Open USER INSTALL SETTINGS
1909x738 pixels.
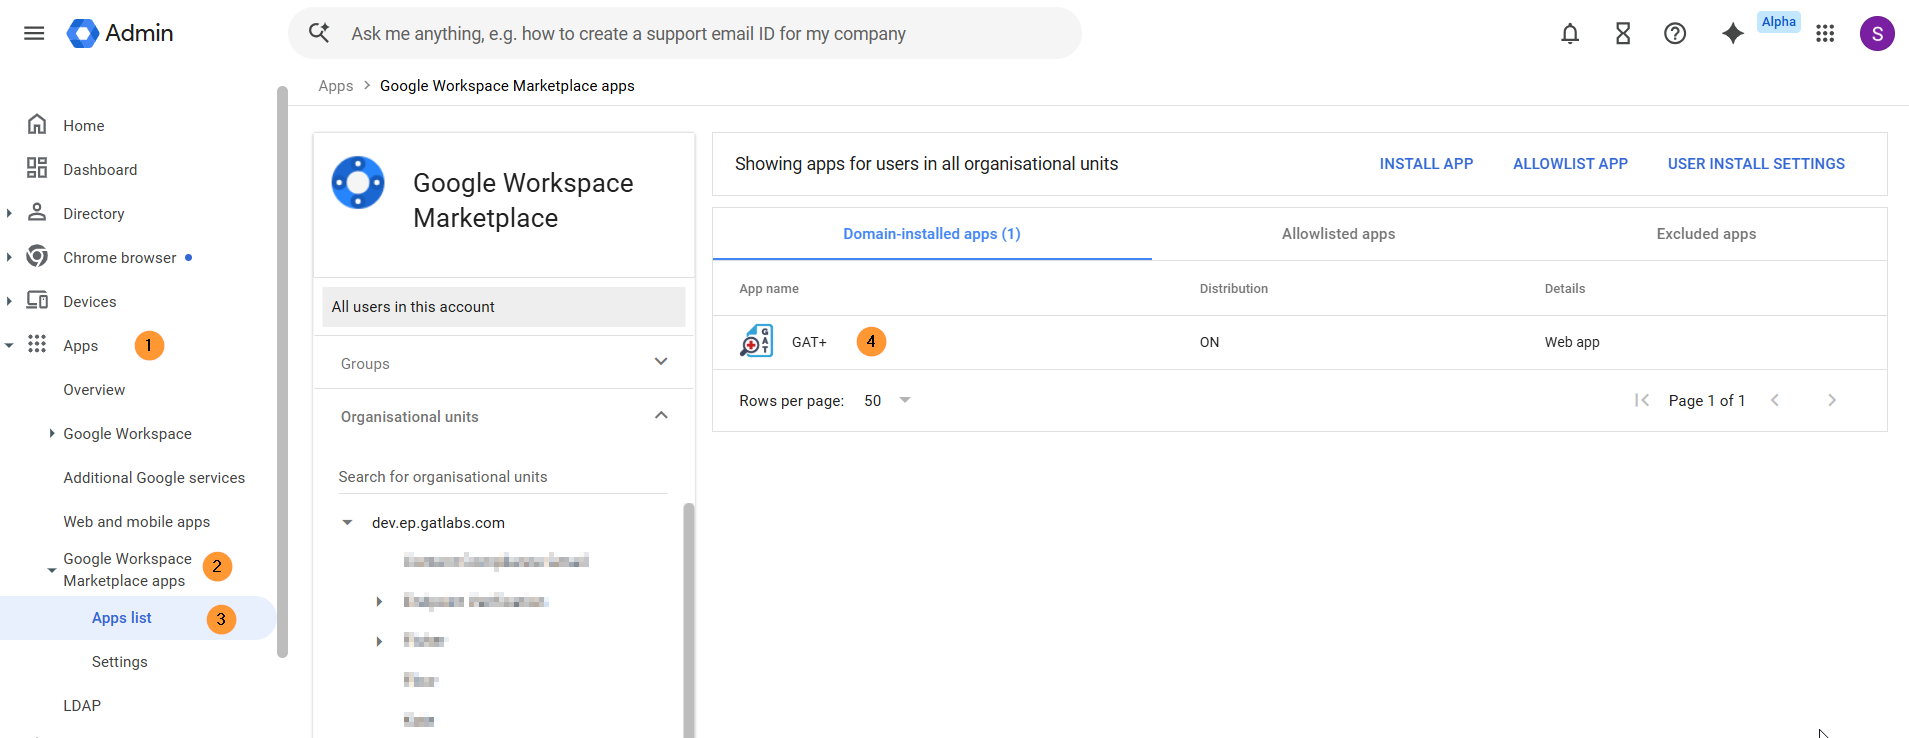(1756, 164)
